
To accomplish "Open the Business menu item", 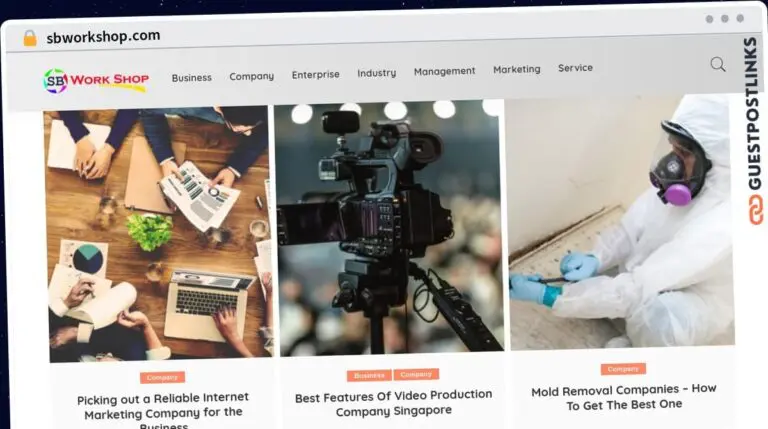I will (192, 77).
